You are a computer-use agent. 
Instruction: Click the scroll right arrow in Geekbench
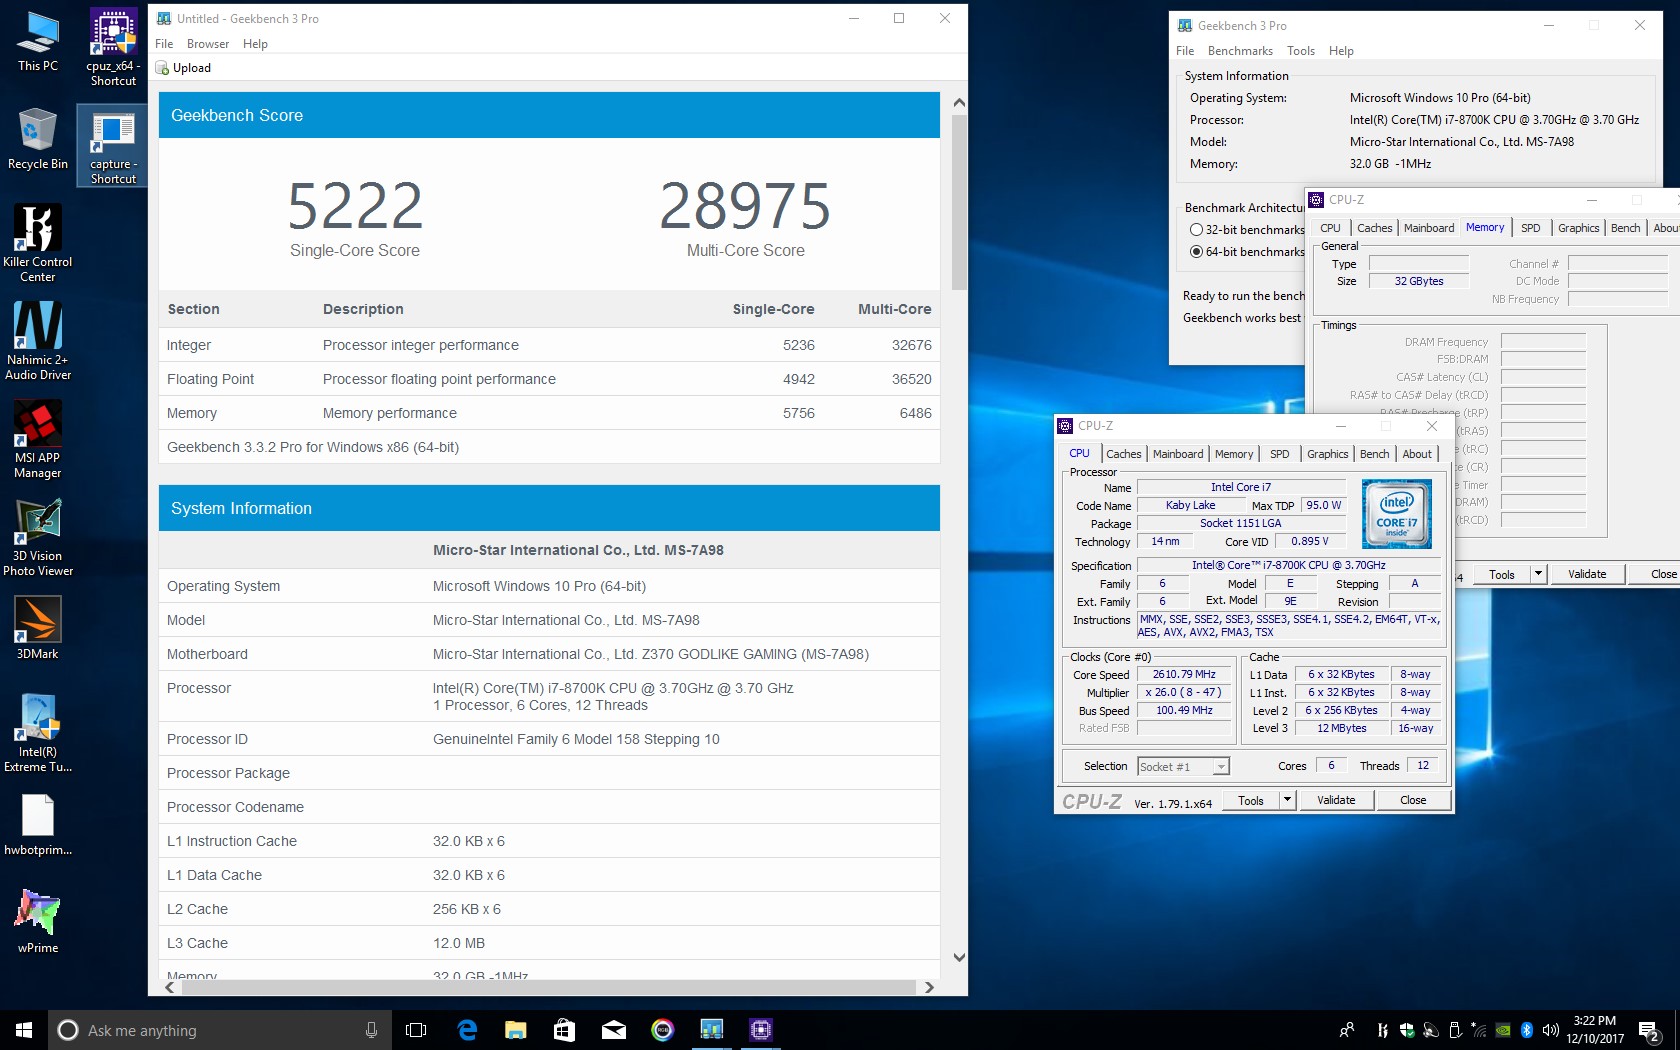pyautogui.click(x=929, y=987)
